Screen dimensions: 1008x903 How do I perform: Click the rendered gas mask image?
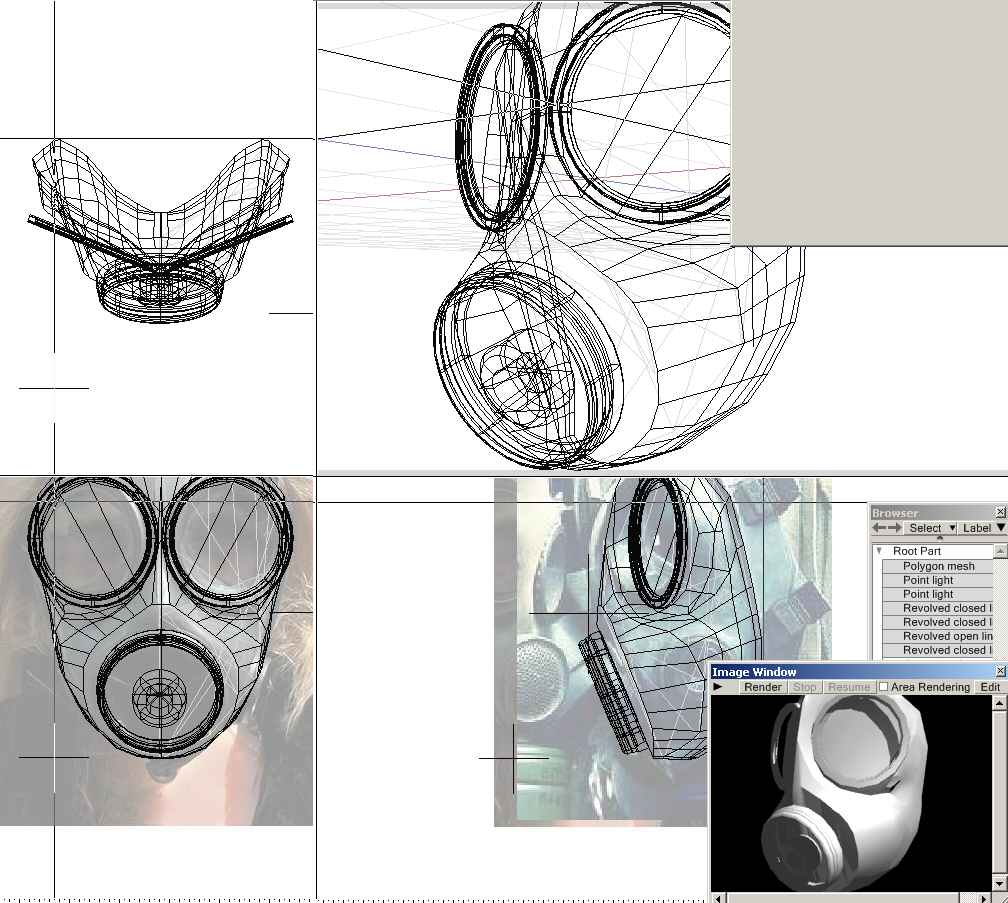(x=849, y=794)
